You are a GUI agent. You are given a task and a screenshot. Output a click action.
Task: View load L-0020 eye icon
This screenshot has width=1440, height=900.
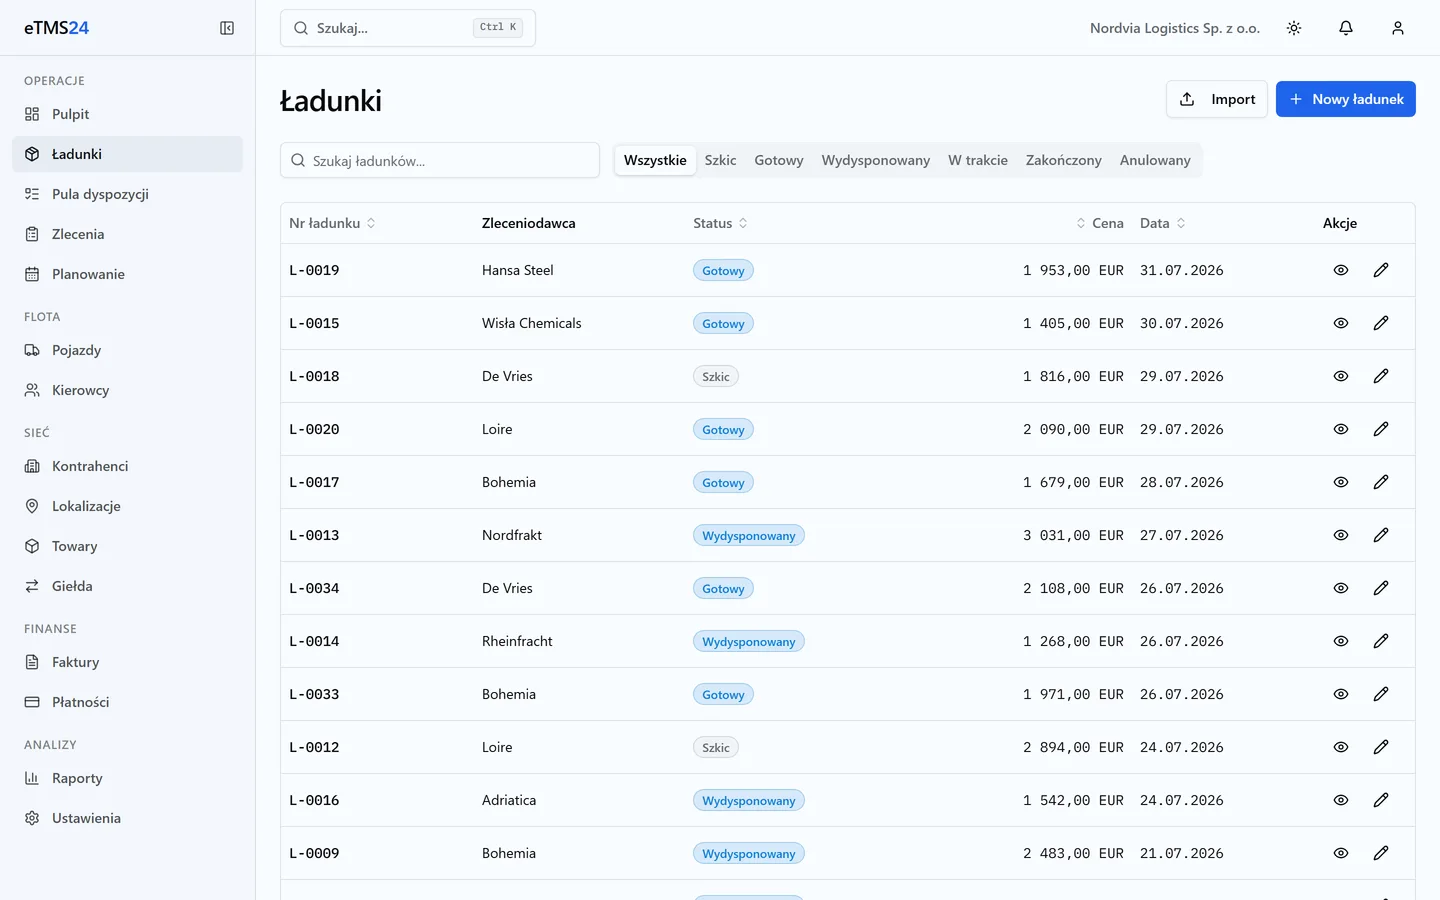1341,429
